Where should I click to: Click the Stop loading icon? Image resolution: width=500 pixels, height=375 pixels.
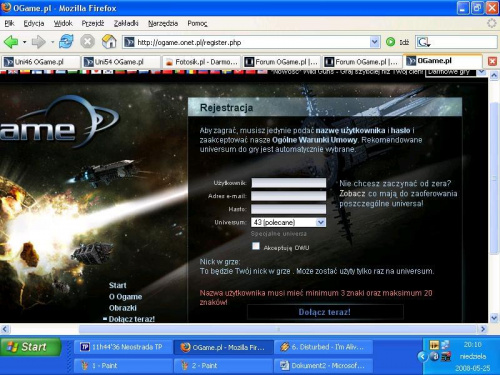[87, 42]
